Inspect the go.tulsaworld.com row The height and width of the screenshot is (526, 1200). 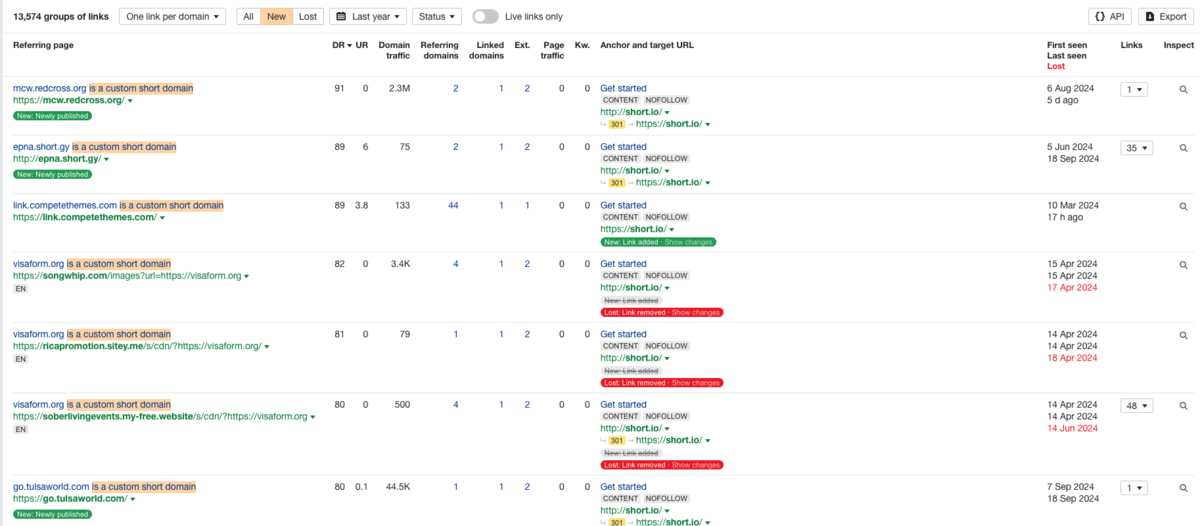point(1183,488)
